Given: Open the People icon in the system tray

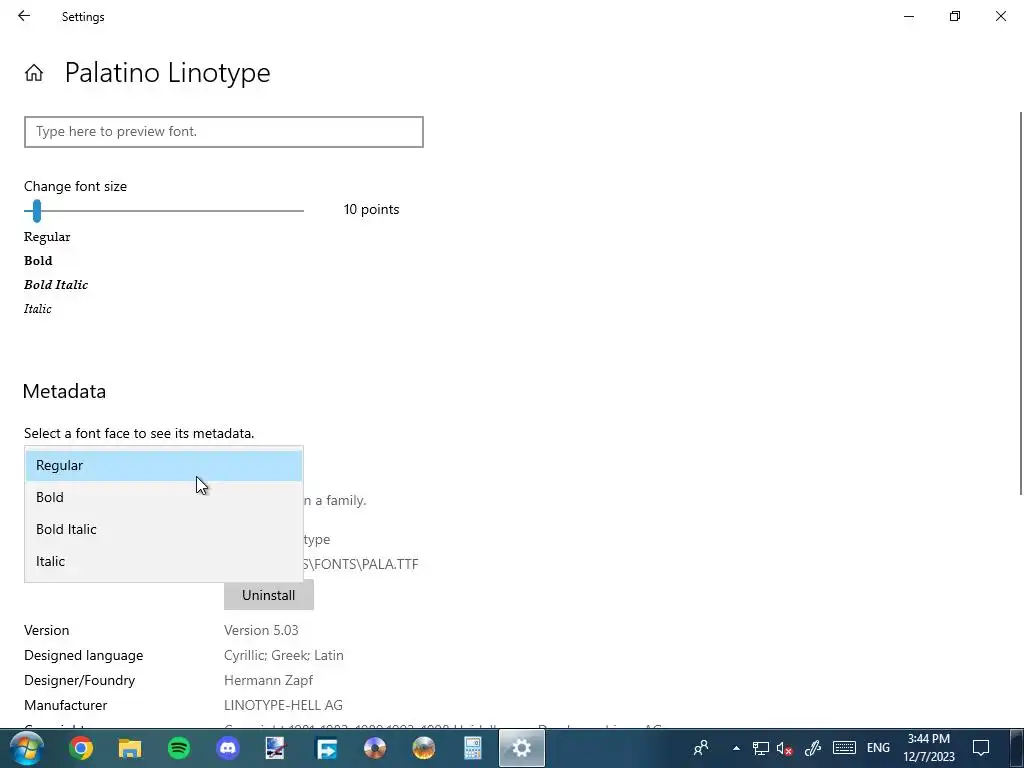Looking at the screenshot, I should 701,748.
